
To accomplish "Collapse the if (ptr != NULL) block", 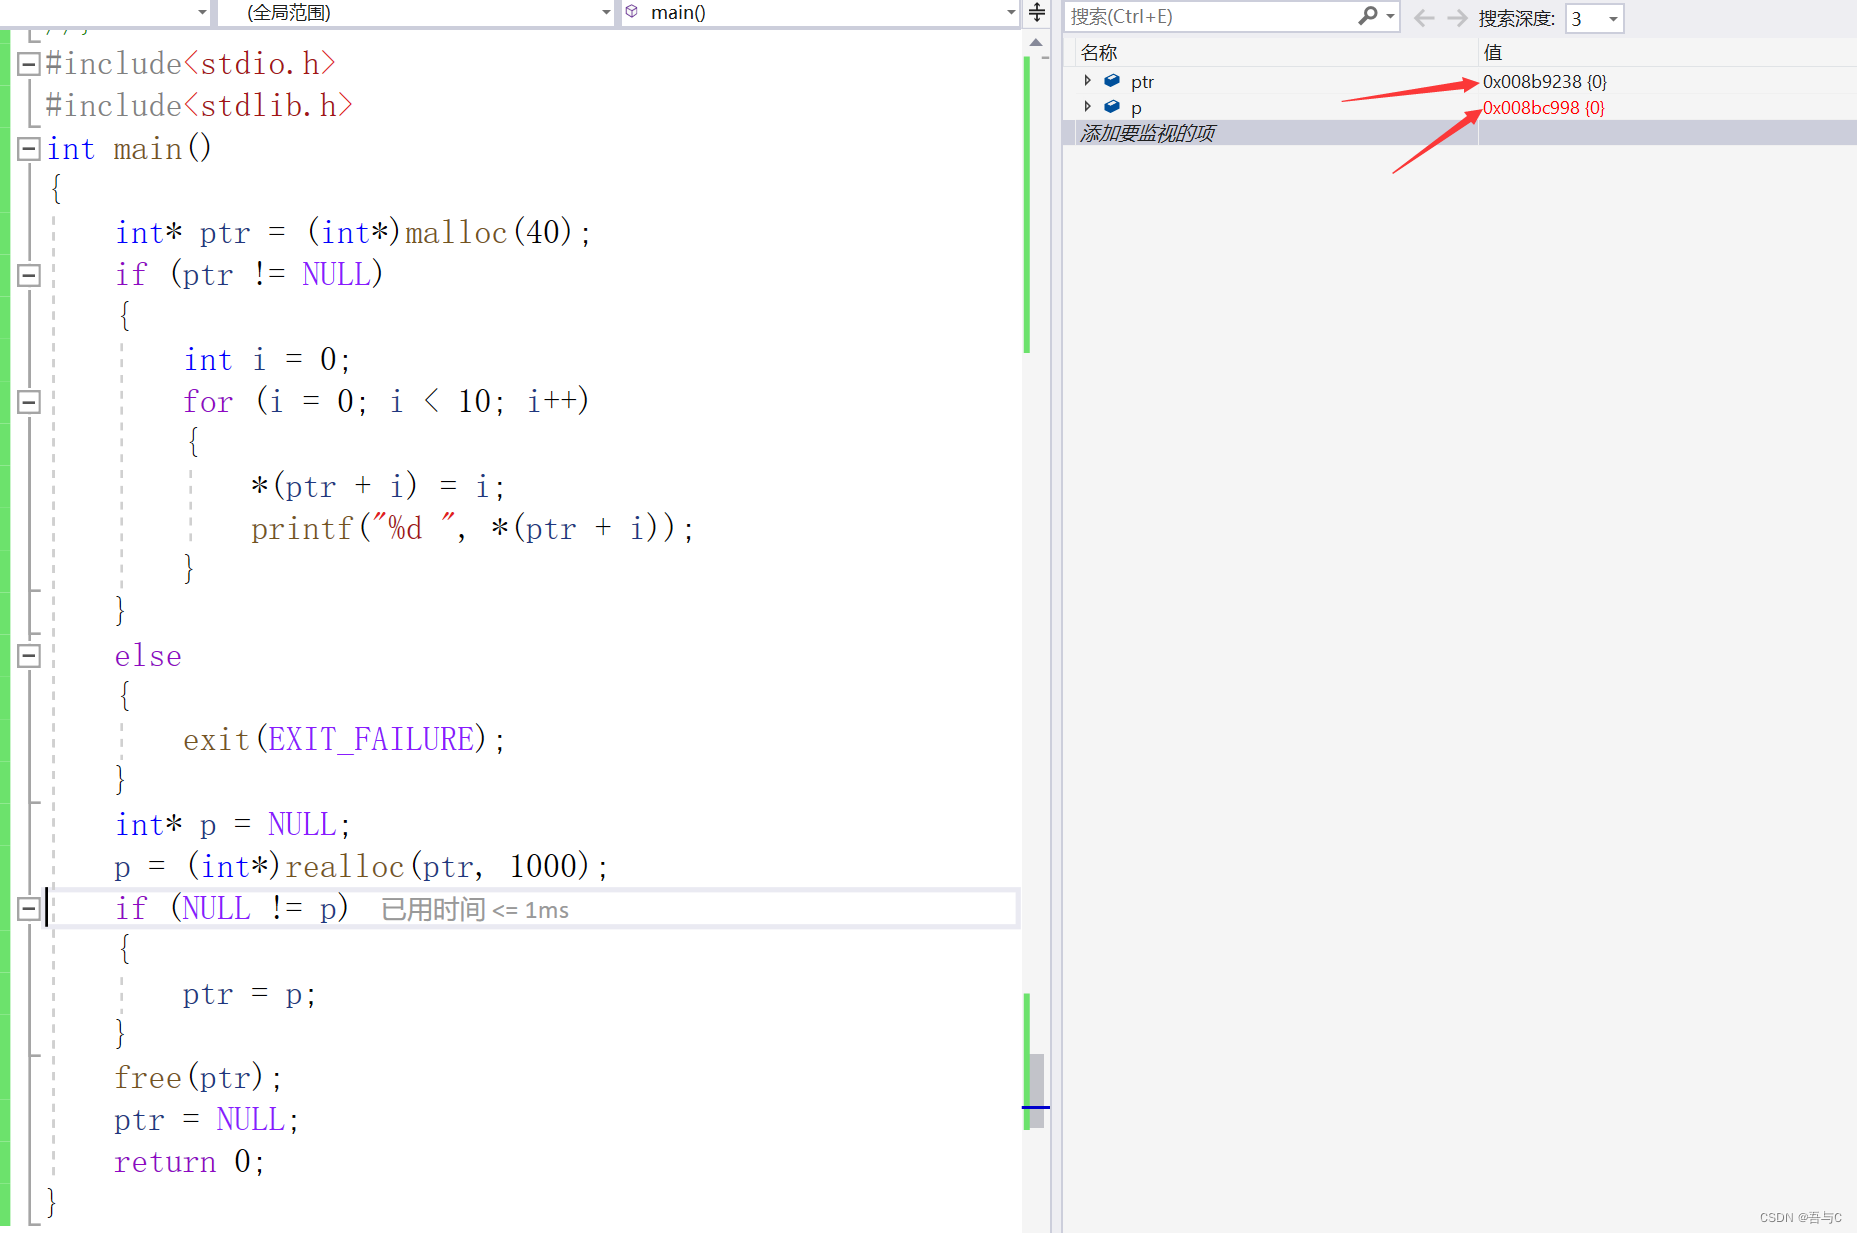I will click(x=29, y=275).
